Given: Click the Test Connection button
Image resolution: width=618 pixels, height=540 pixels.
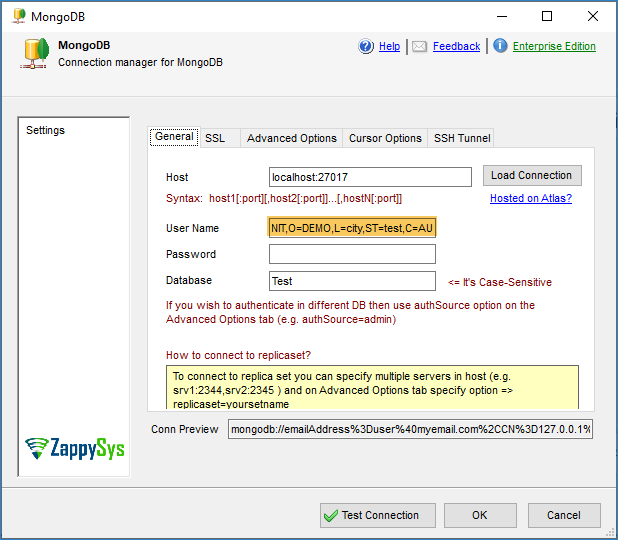Looking at the screenshot, I should pos(370,515).
